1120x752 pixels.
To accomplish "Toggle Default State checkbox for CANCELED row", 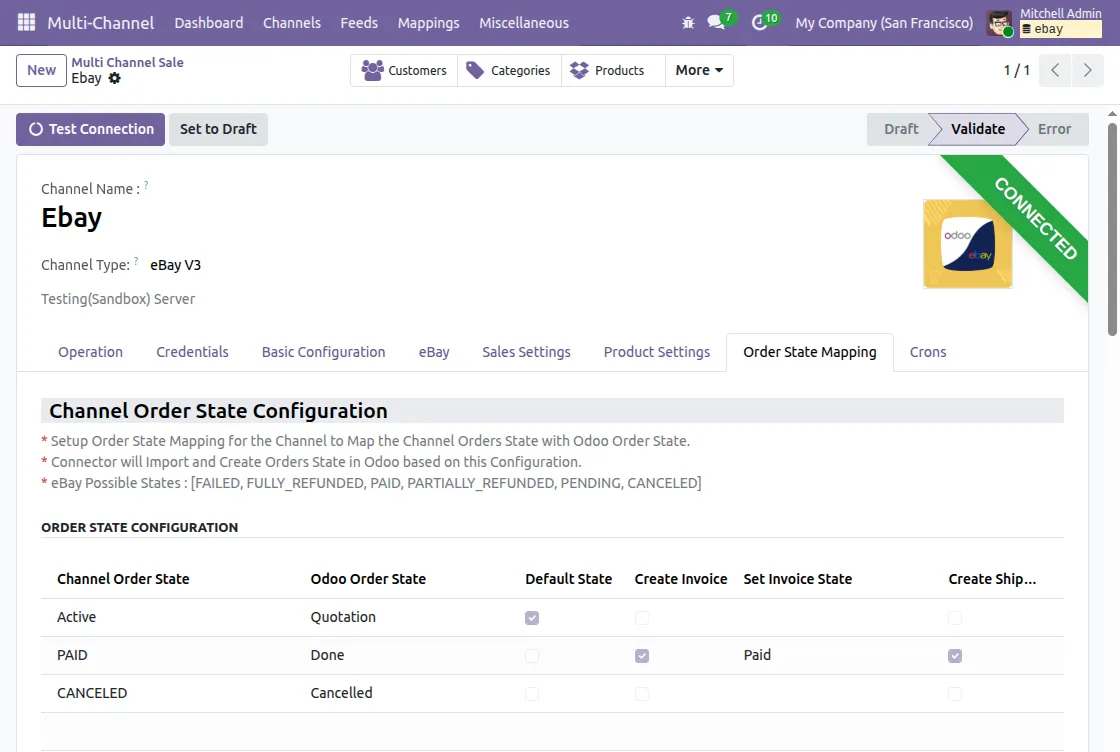I will pyautogui.click(x=532, y=693).
